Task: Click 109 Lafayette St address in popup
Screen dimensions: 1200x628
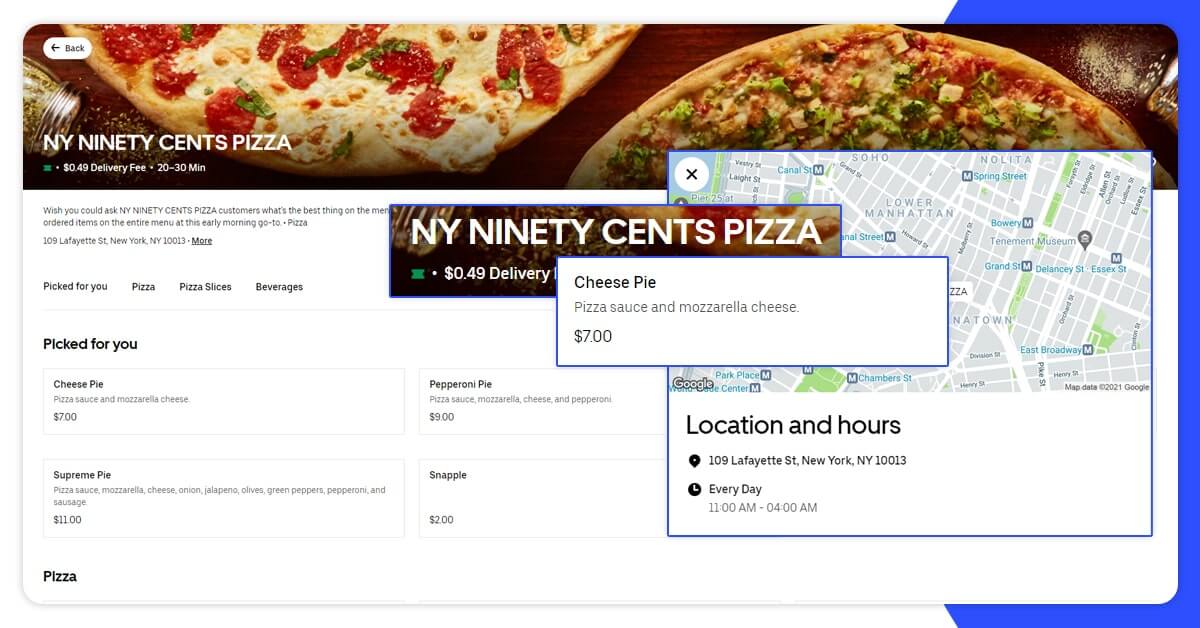Action: 807,461
